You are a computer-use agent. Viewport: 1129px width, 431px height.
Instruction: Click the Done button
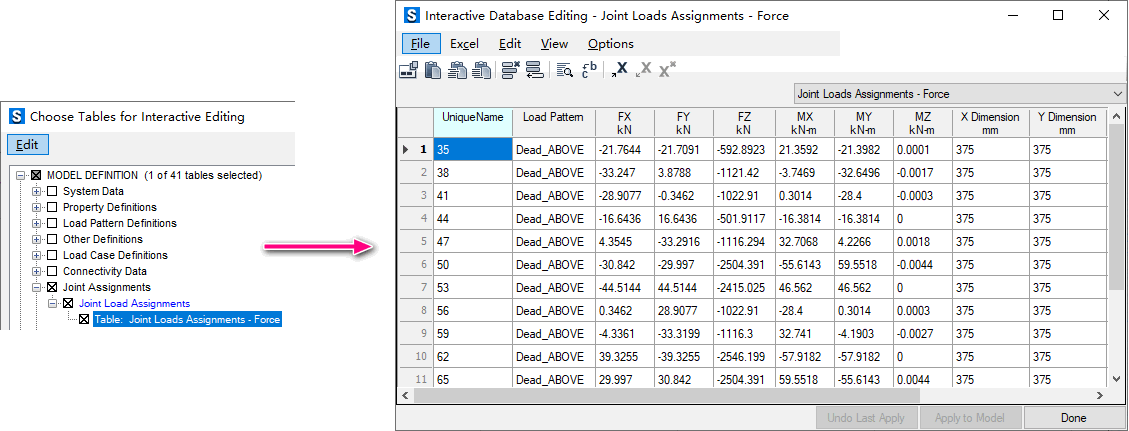click(1073, 418)
